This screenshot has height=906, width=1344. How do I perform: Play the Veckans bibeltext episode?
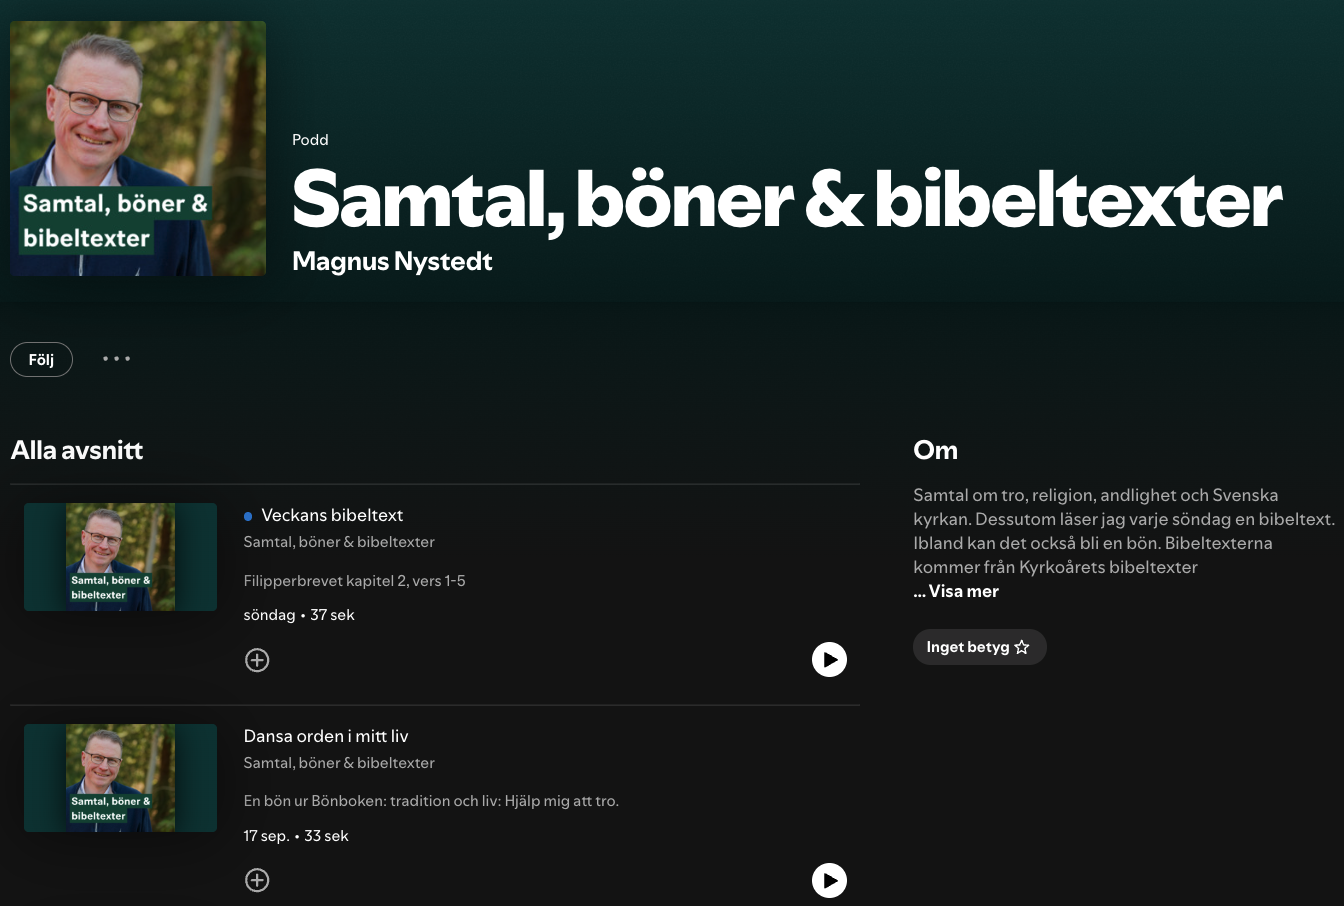tap(829, 660)
